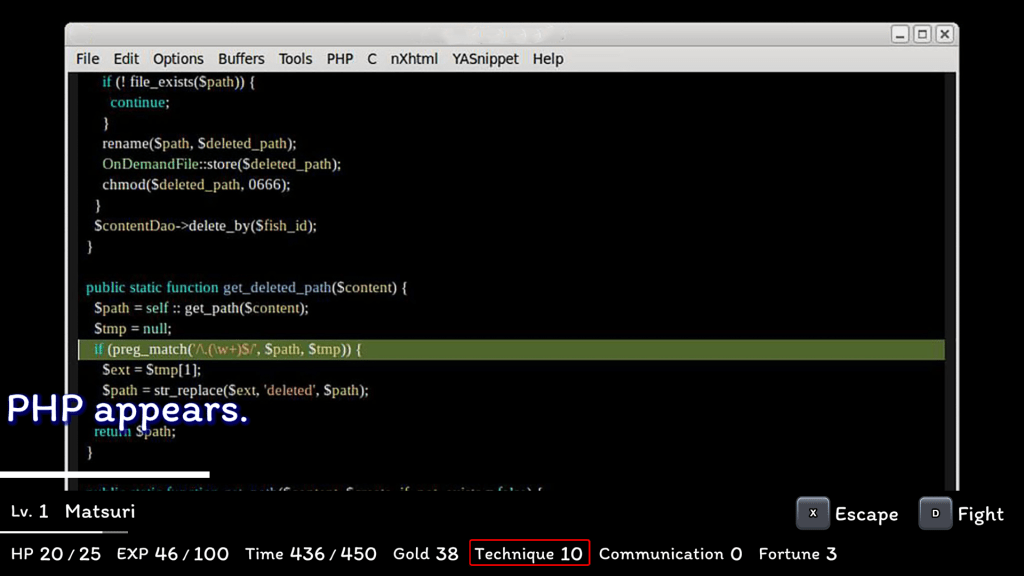Close the code editor window
The image size is (1024, 576).
pyautogui.click(x=944, y=34)
